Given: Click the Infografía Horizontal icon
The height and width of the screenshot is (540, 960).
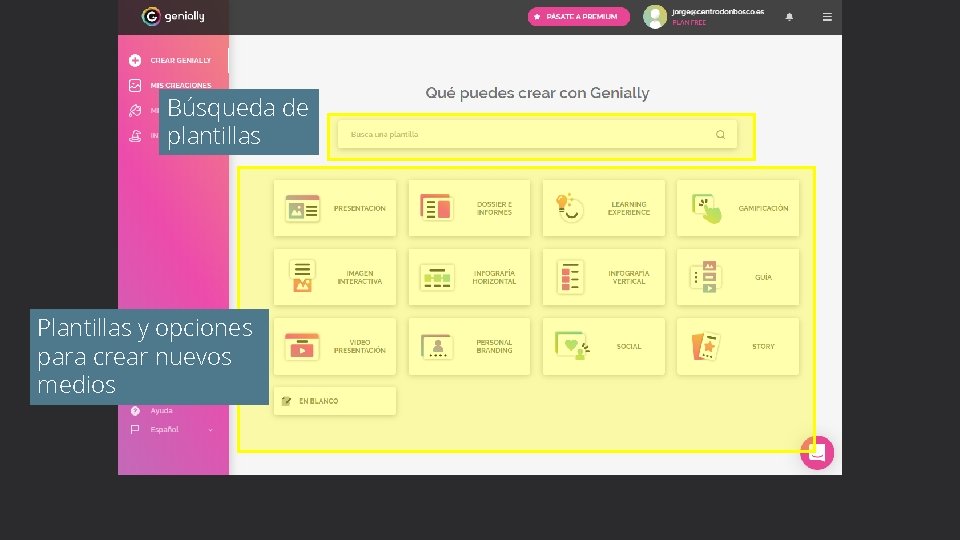Looking at the screenshot, I should (x=437, y=277).
